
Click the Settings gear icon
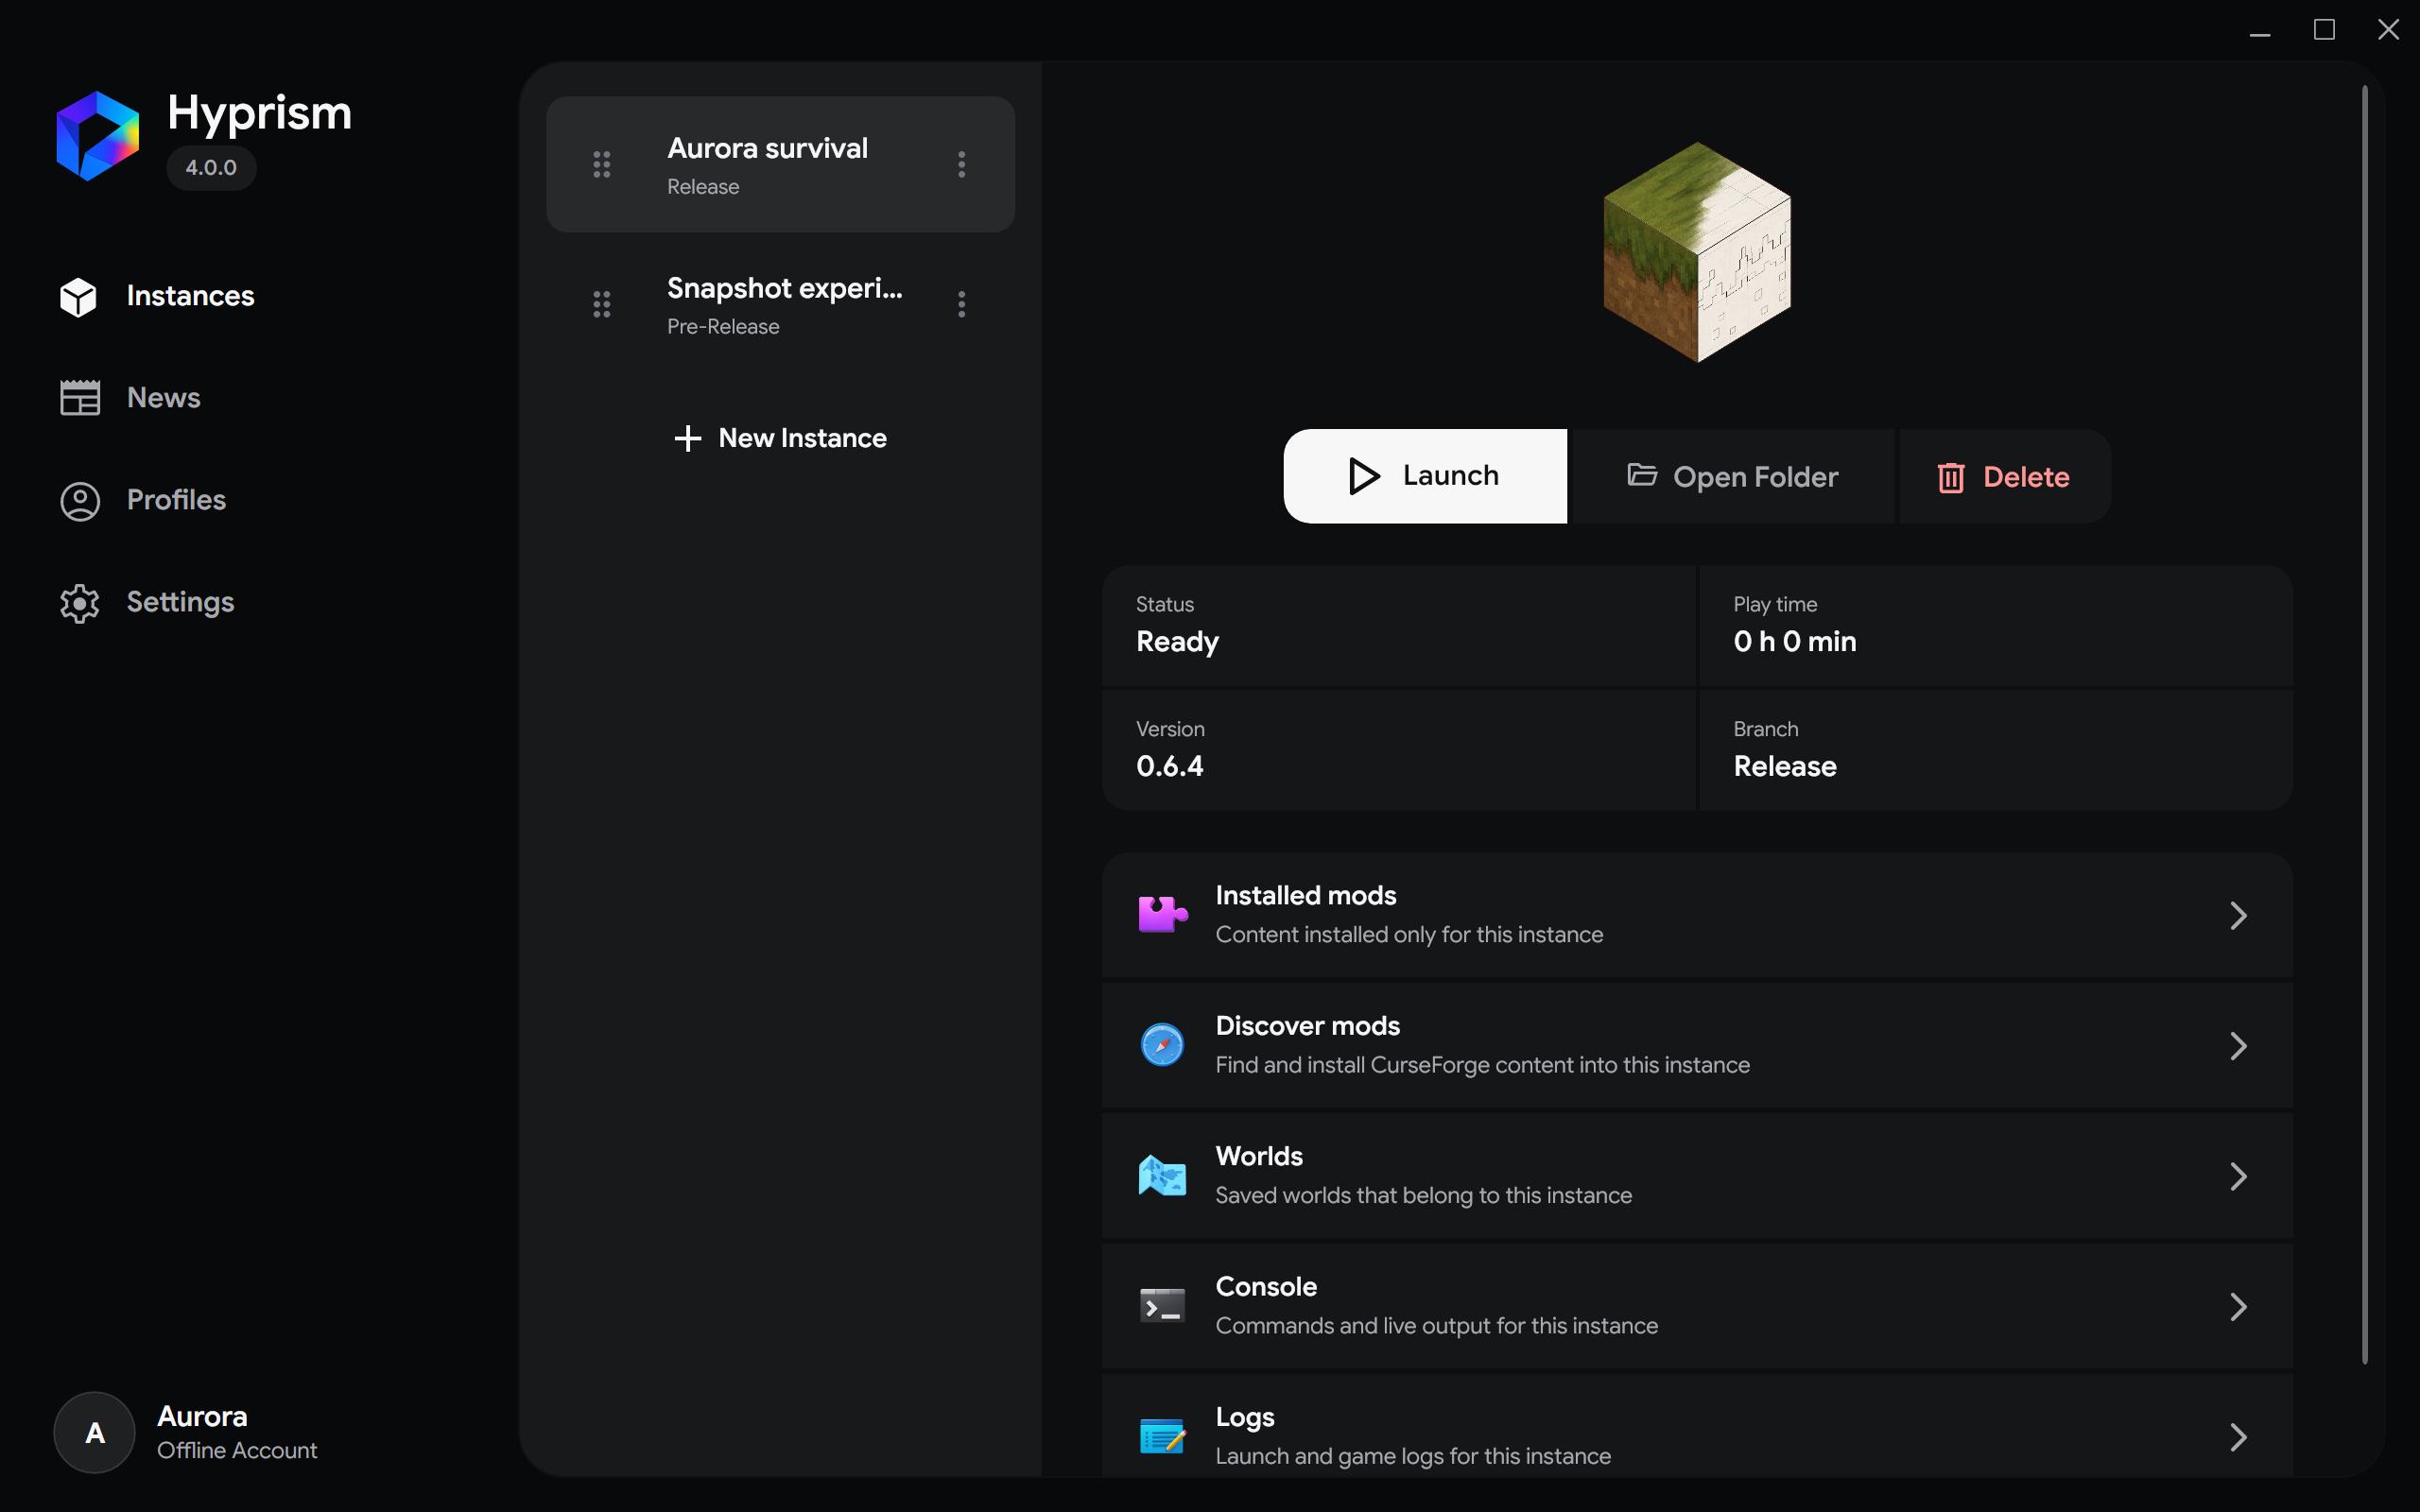pos(80,603)
